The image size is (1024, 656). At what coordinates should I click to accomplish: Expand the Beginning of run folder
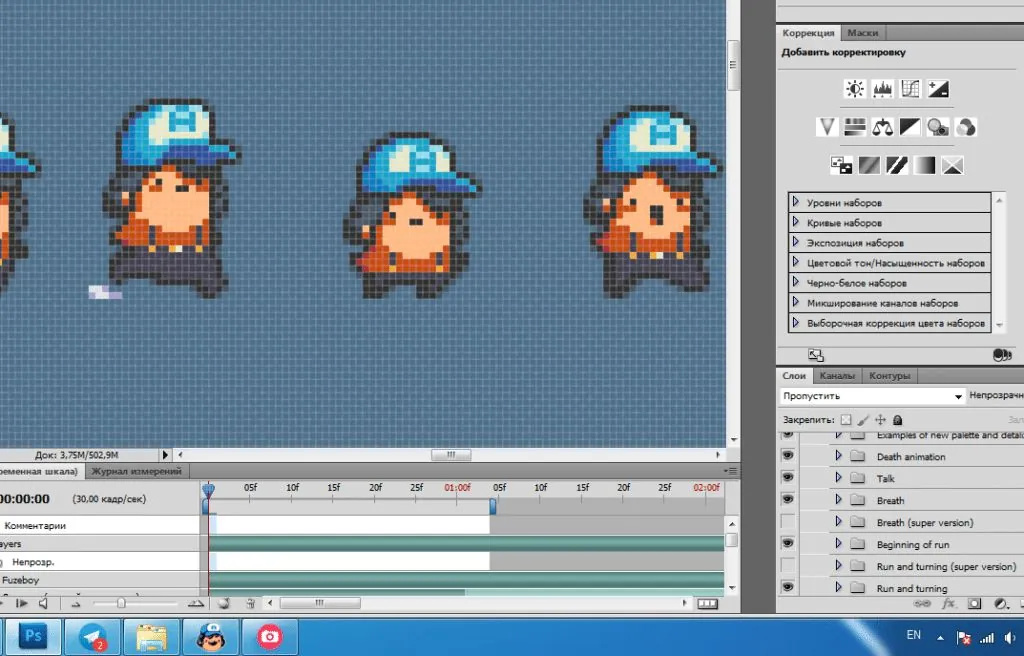click(x=839, y=544)
